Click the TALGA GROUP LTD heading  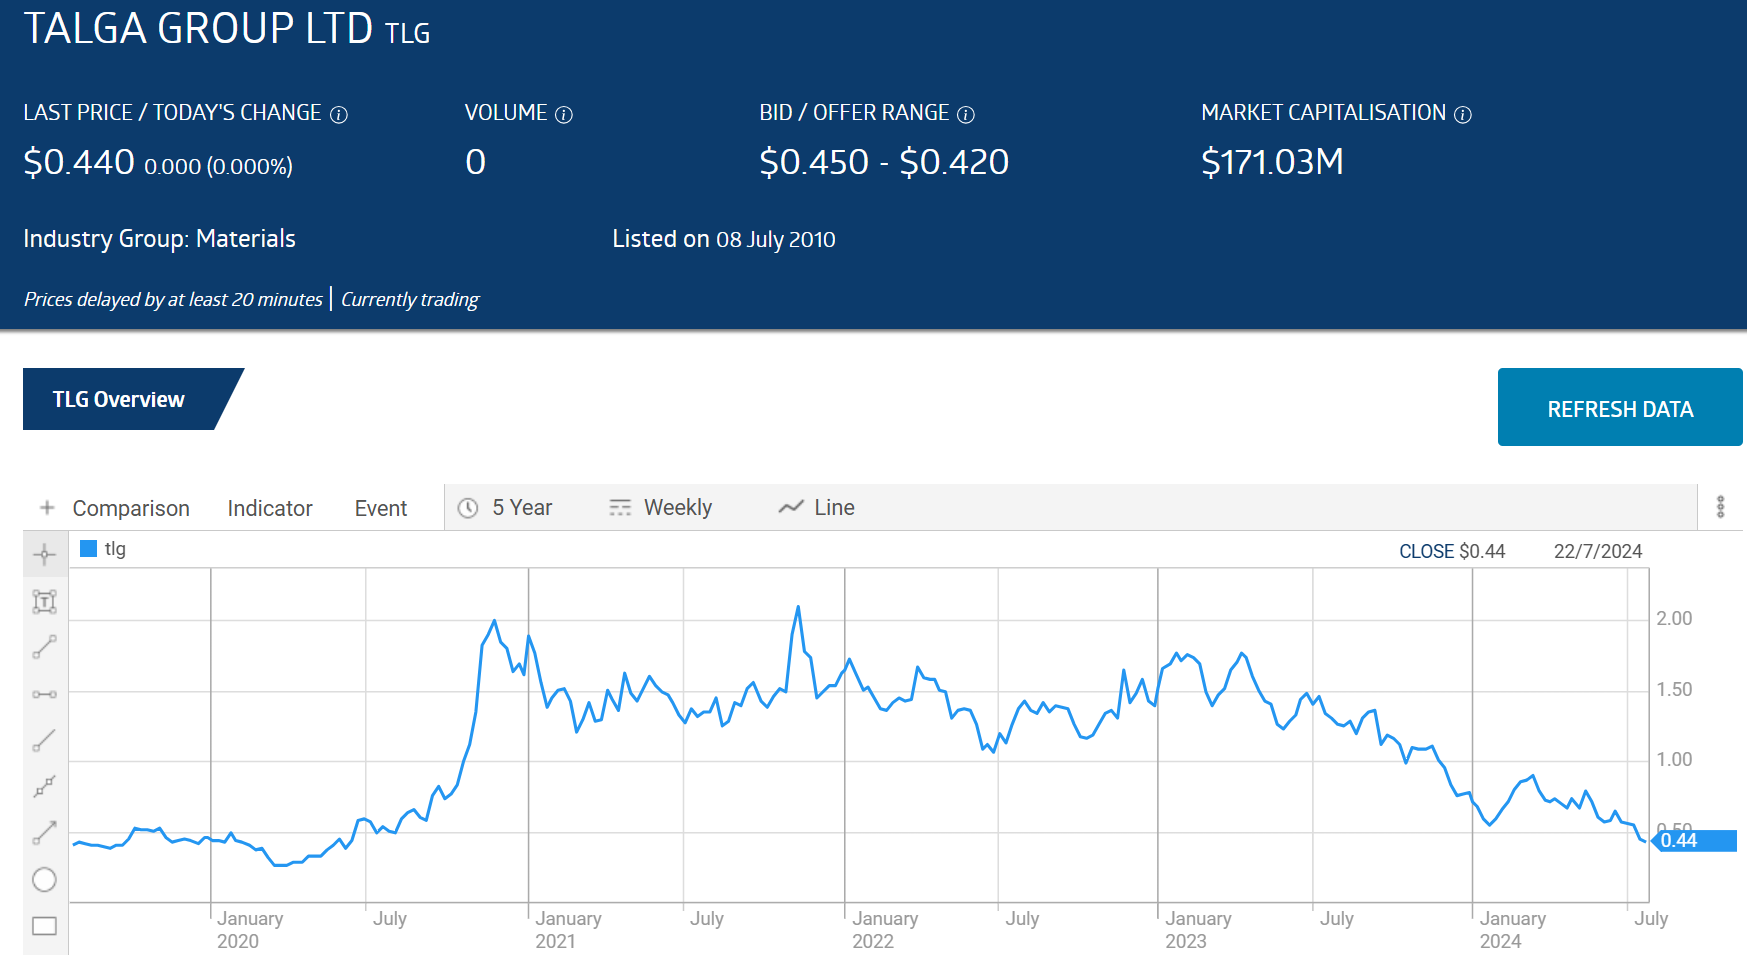198,28
